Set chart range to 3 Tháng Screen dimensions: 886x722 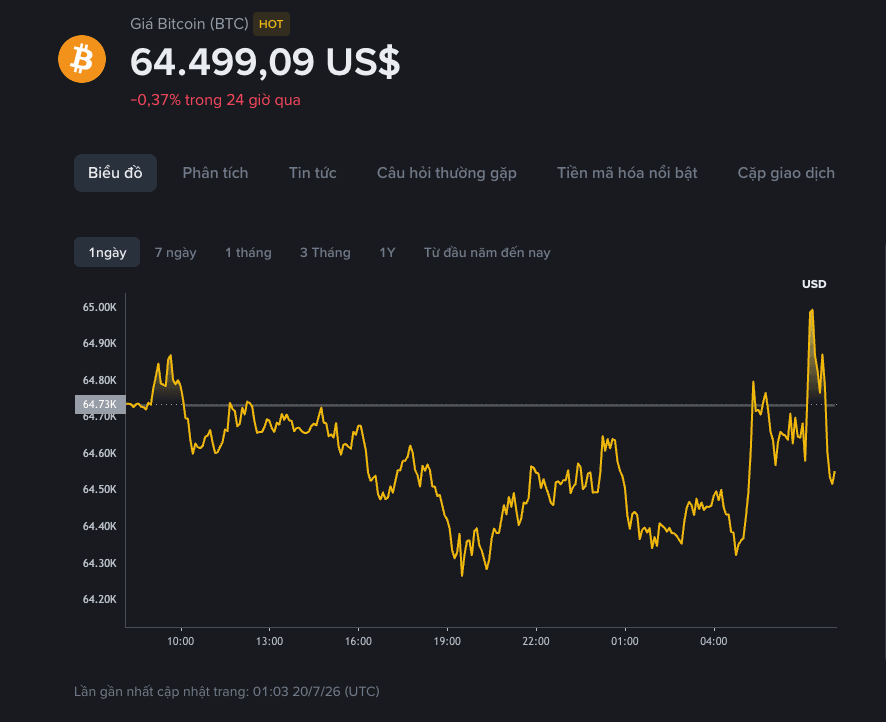pyautogui.click(x=325, y=253)
